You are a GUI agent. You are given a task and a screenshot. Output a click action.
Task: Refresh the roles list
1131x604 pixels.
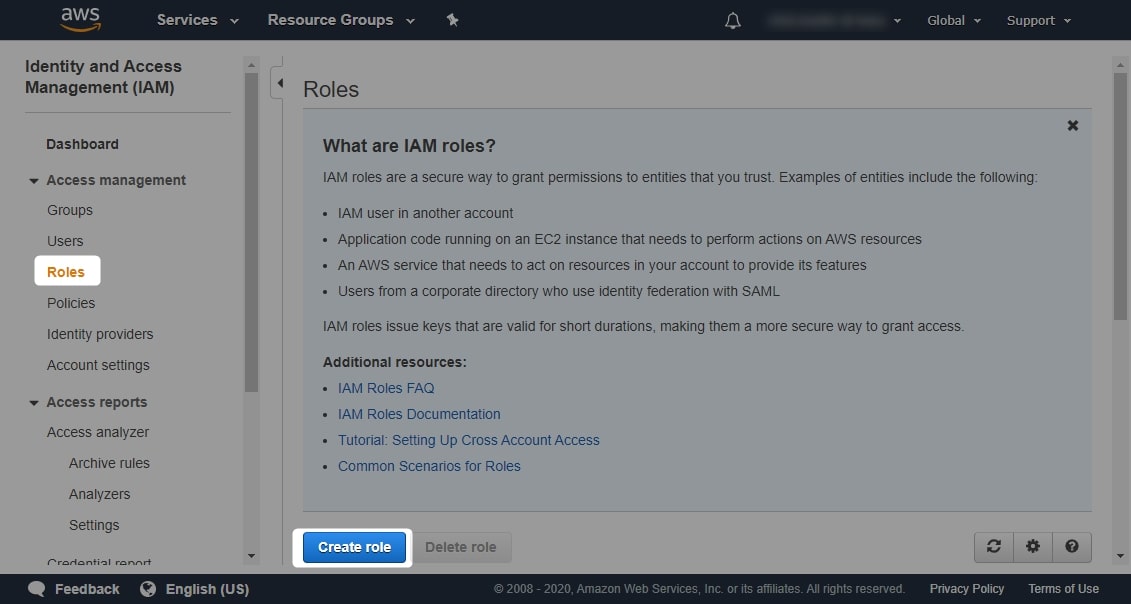(994, 547)
